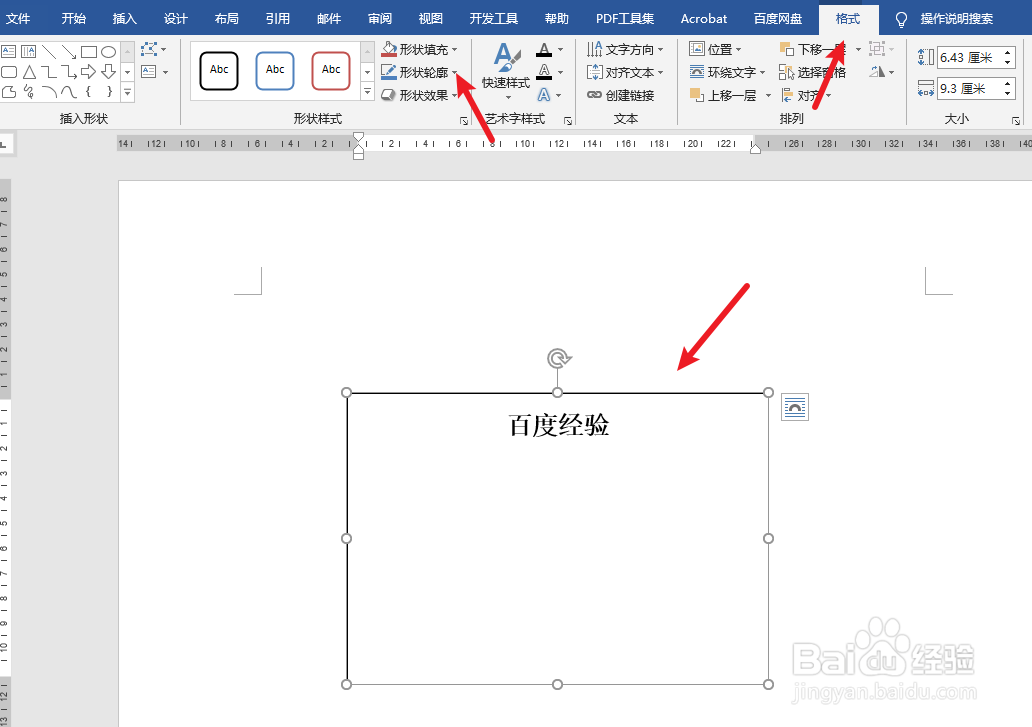Image resolution: width=1032 pixels, height=727 pixels.
Task: Increase the shape height with stepper
Action: [x=1008, y=53]
